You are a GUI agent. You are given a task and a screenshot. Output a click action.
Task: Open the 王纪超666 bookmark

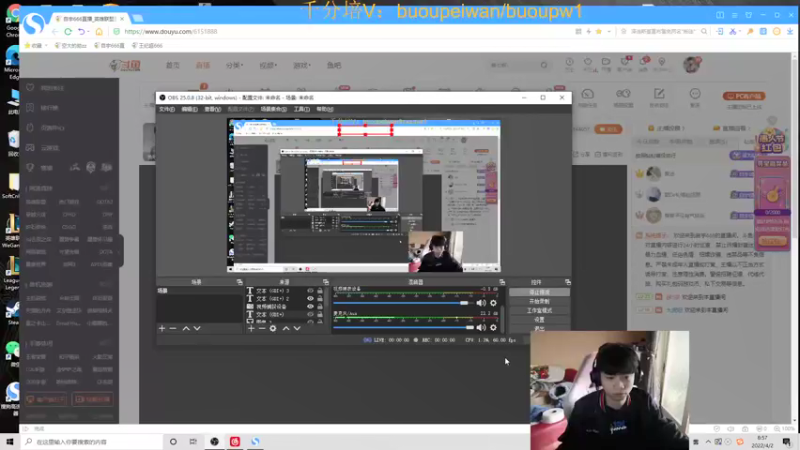(147, 45)
